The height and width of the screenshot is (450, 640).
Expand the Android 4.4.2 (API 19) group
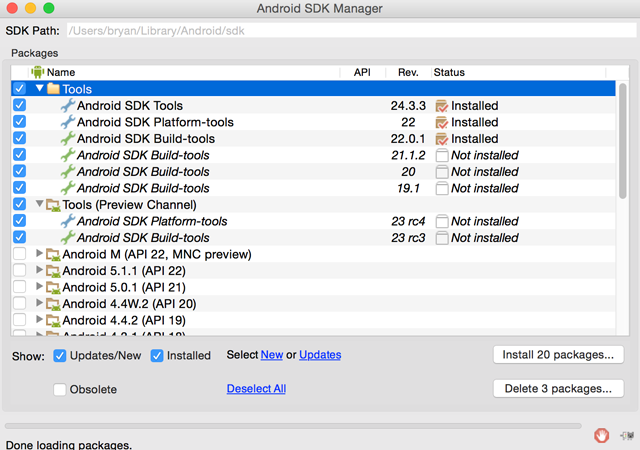point(40,320)
